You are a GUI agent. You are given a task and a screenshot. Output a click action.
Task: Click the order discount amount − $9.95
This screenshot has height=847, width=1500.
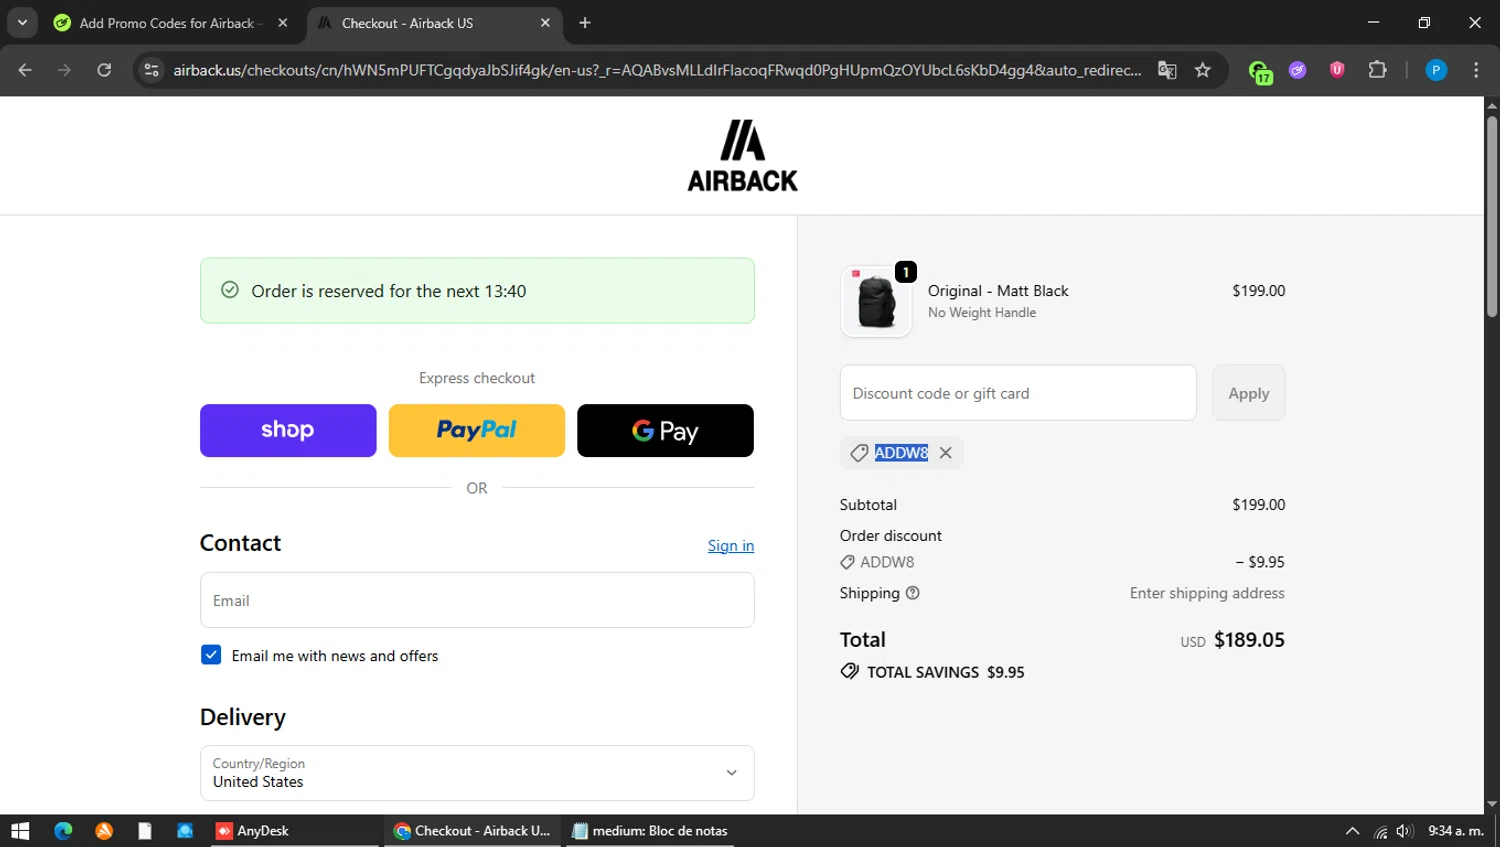click(1260, 562)
